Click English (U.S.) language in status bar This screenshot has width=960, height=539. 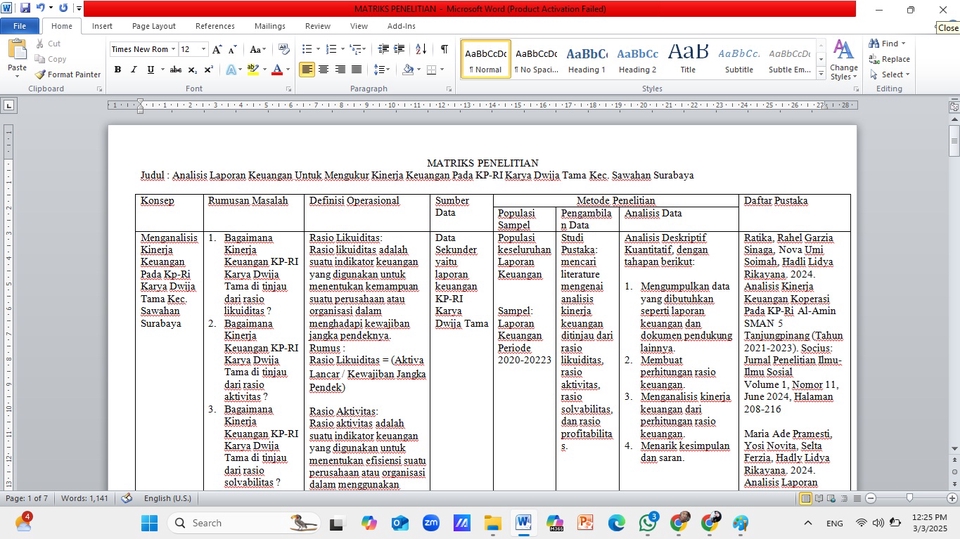(167, 498)
